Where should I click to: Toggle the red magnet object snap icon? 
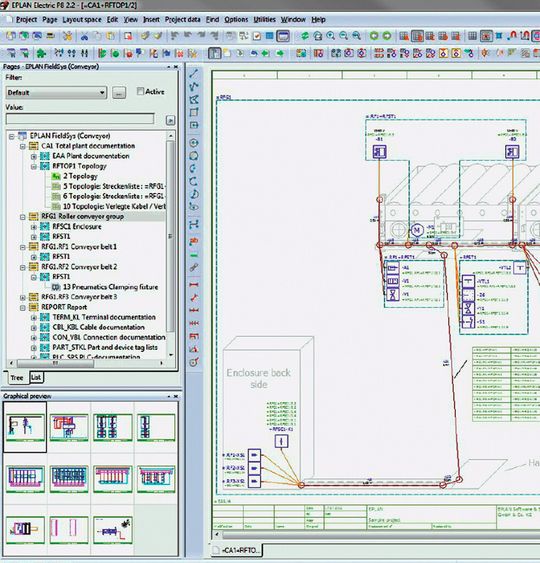click(x=513, y=36)
